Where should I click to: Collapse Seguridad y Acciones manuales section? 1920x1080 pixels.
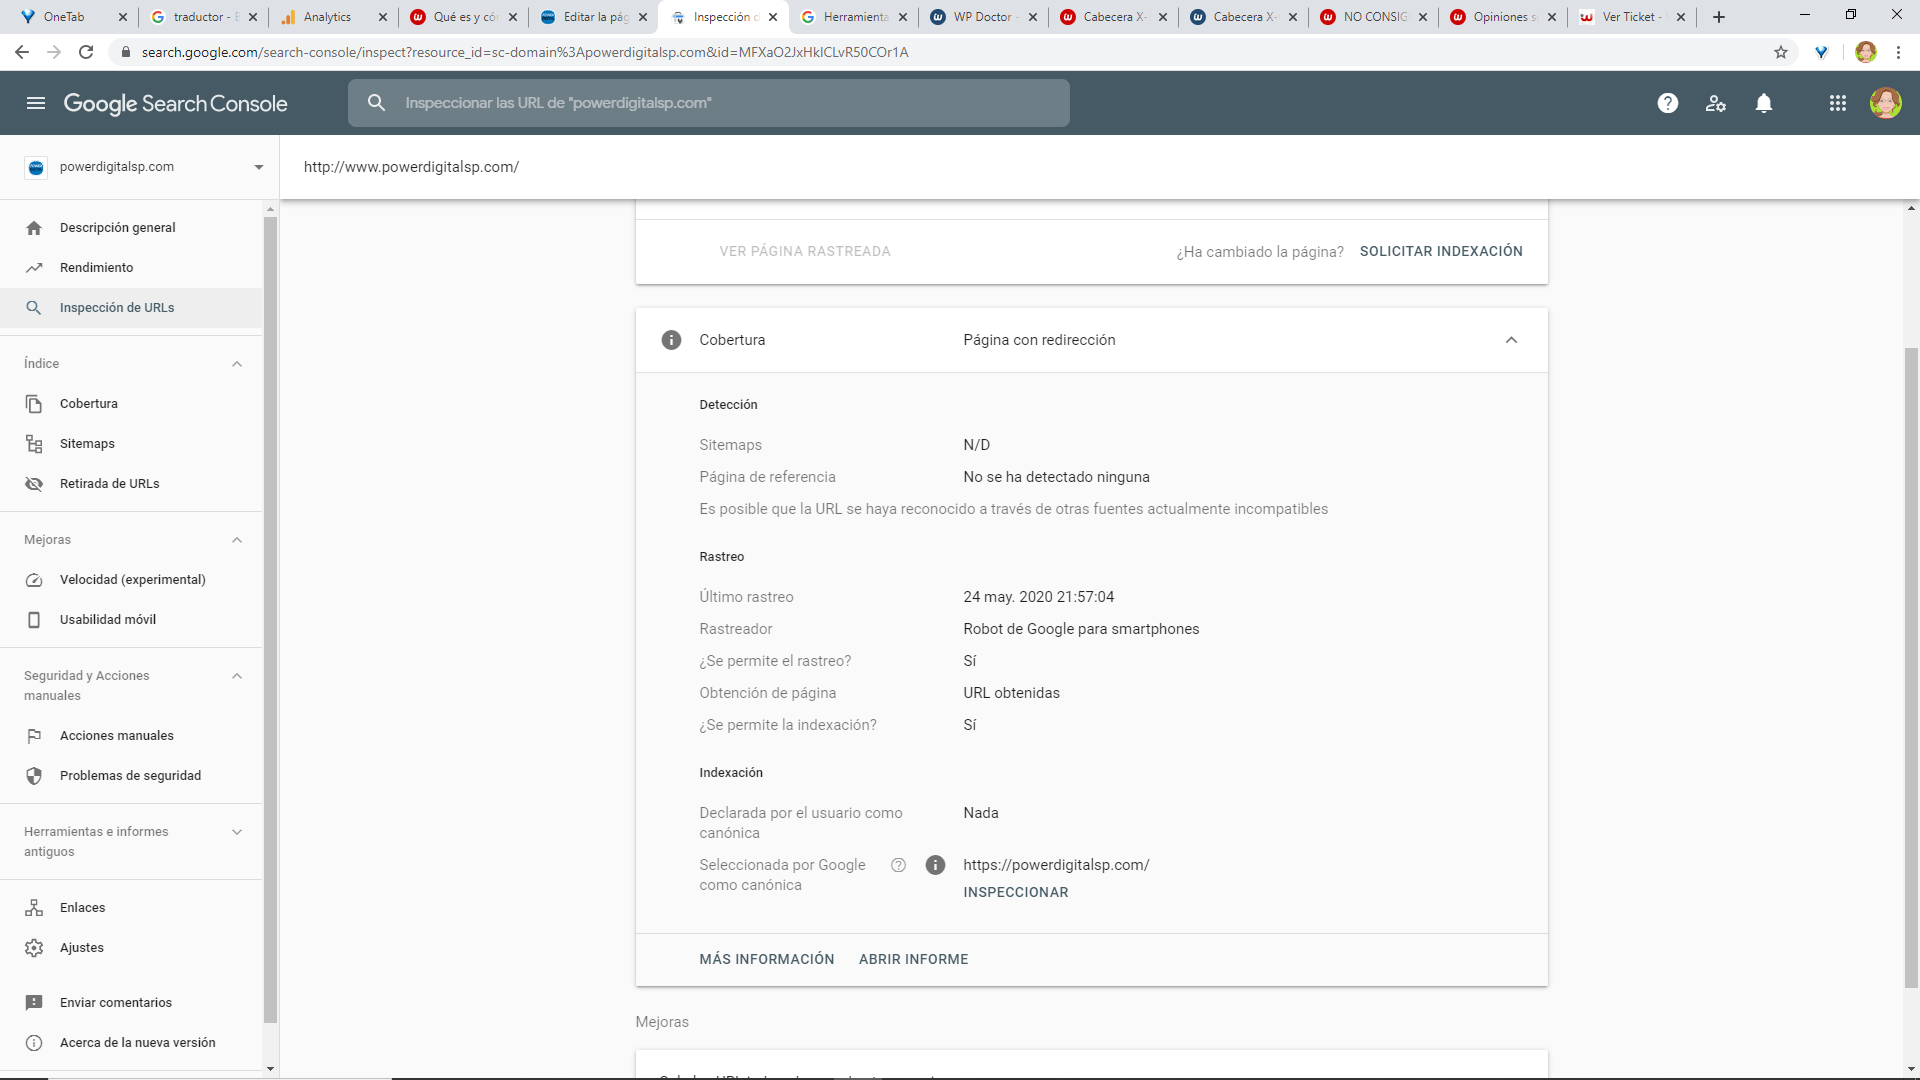point(237,676)
